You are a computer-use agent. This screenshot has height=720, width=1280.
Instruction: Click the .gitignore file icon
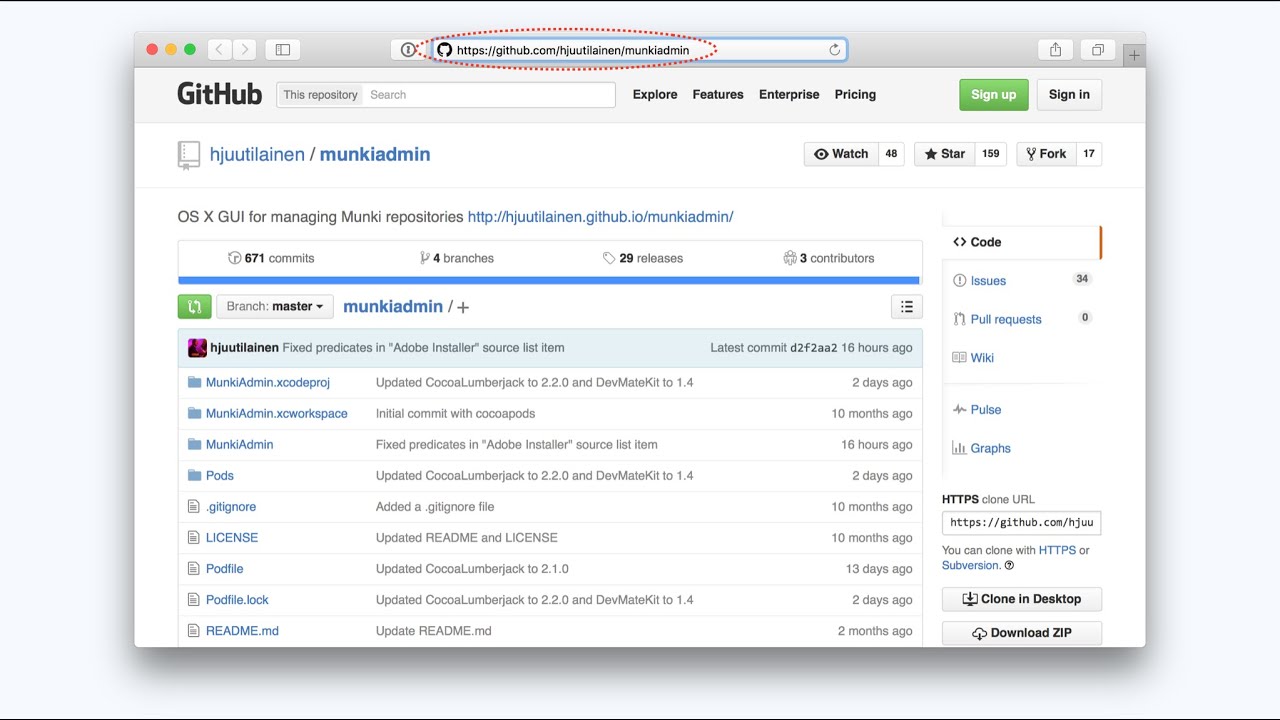[194, 506]
